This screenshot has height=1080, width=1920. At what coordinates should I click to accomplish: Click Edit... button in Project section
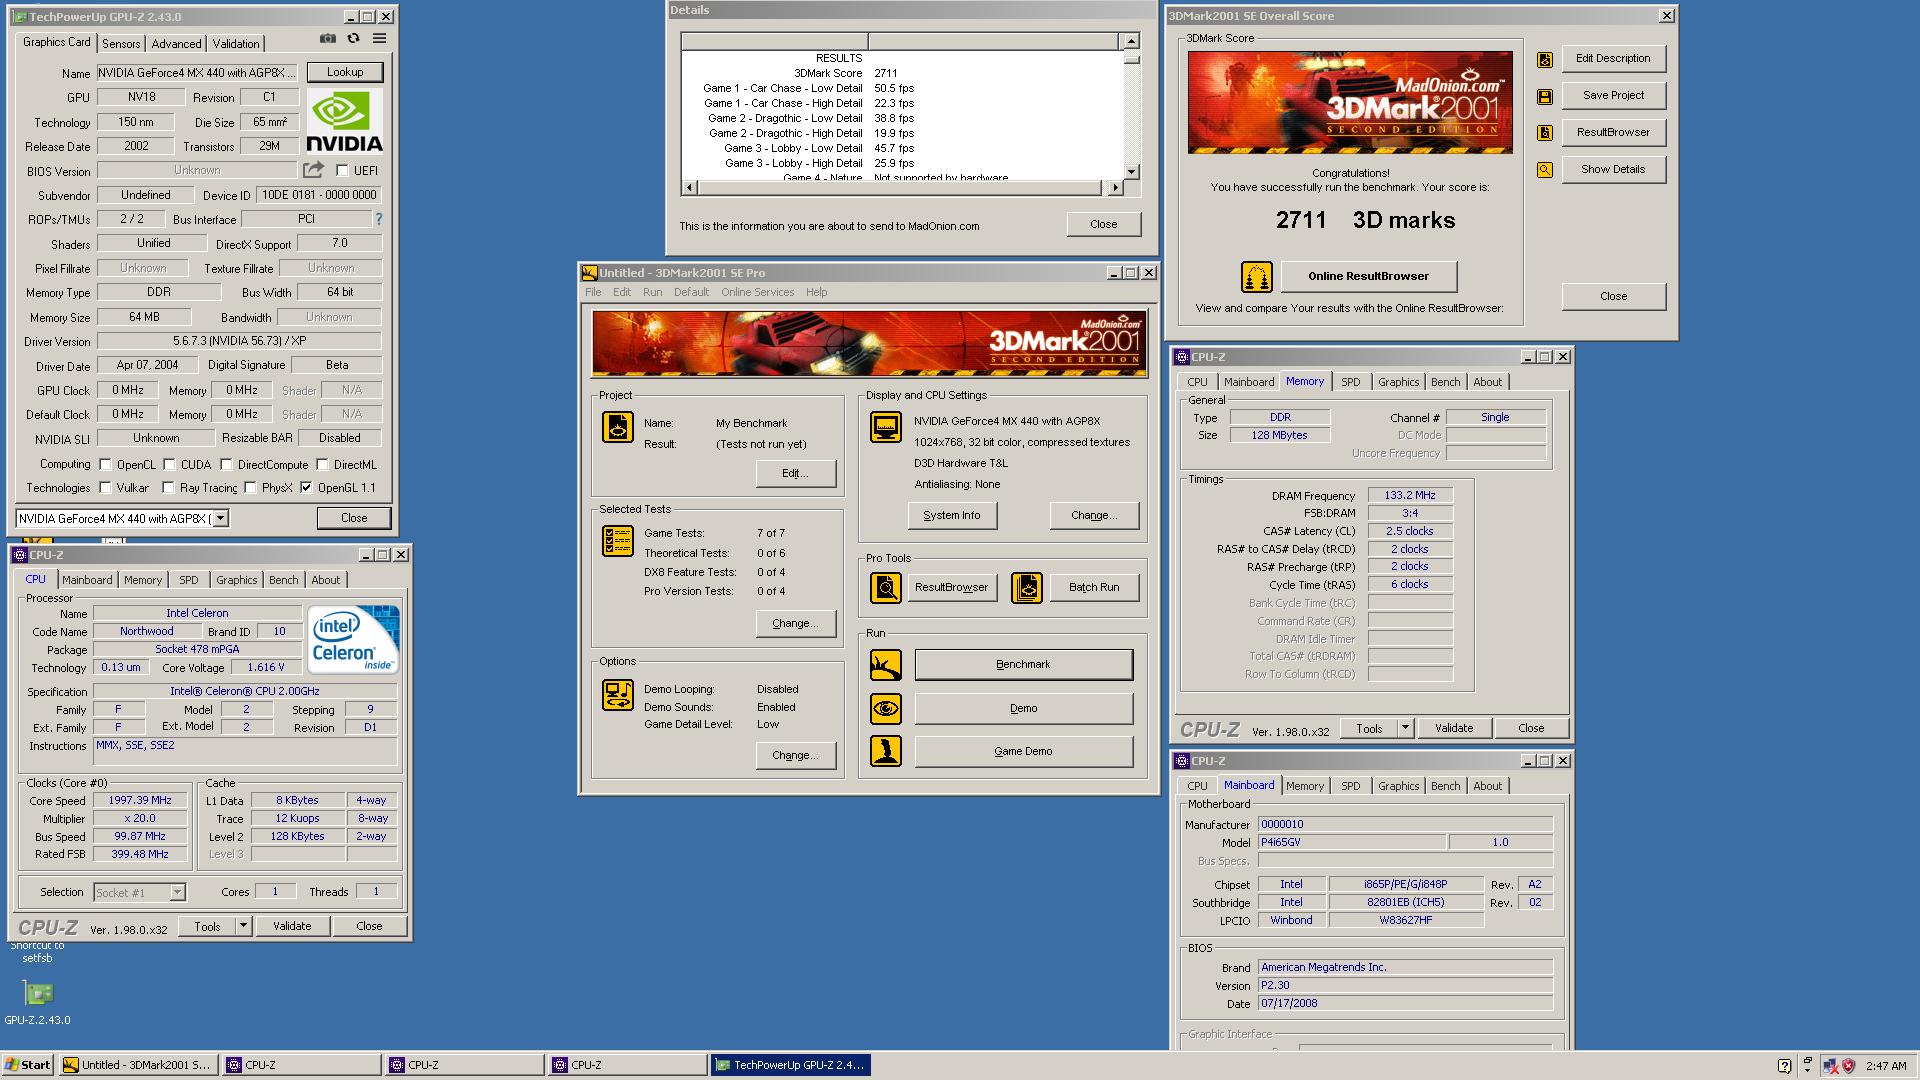click(x=795, y=473)
